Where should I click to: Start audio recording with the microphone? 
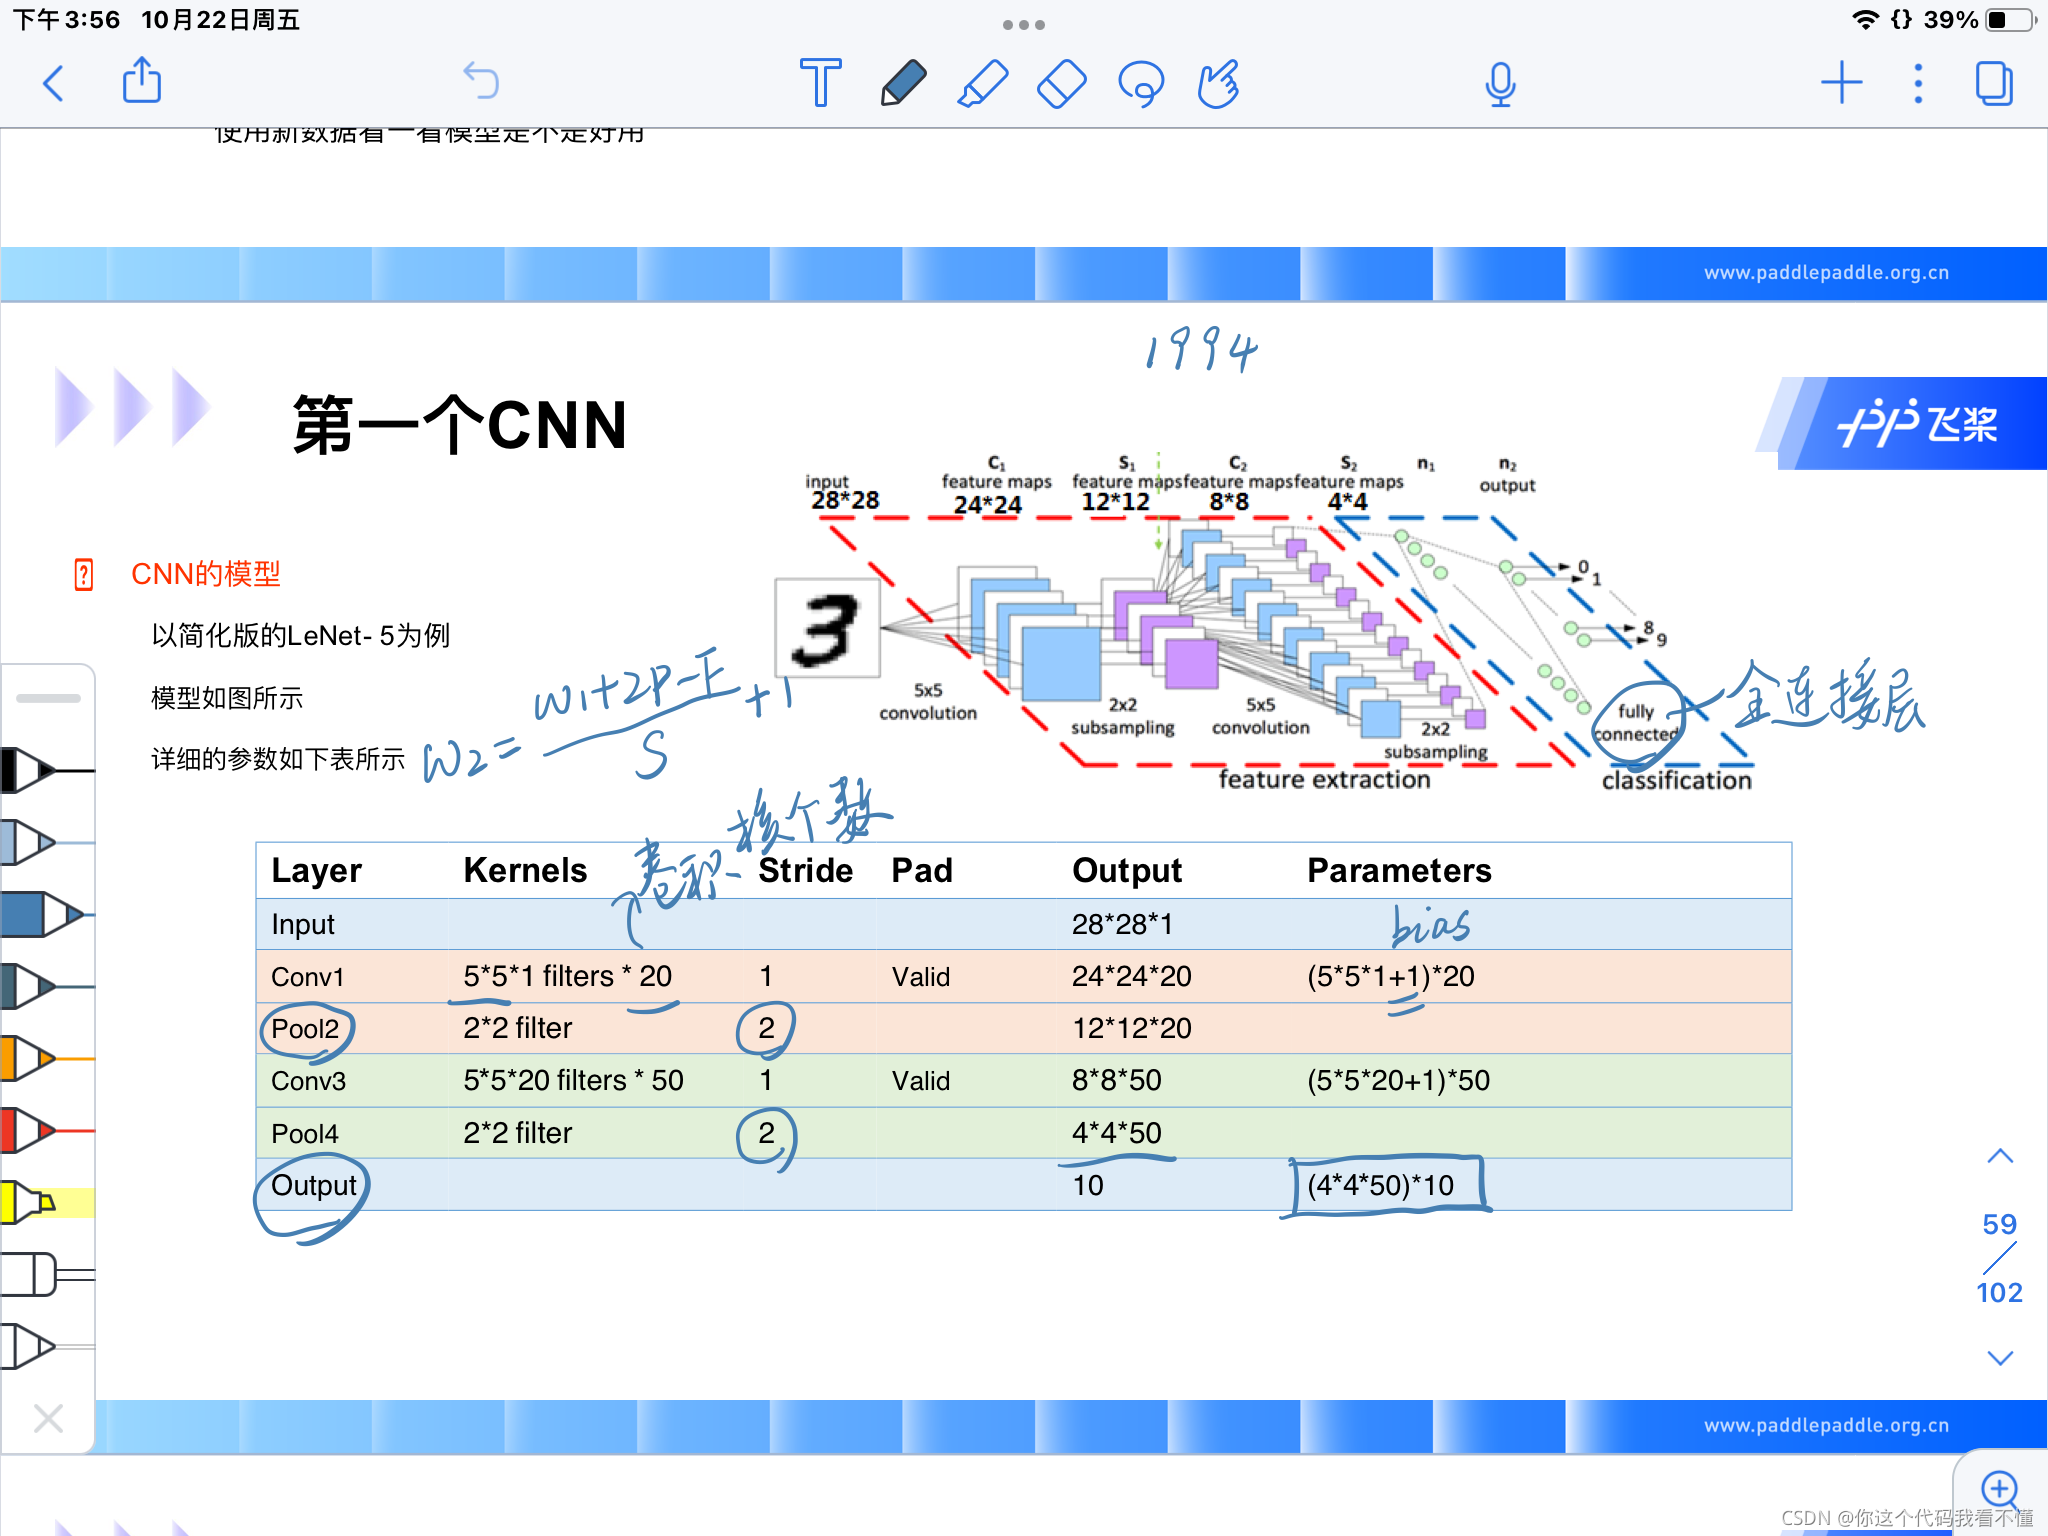[1500, 83]
